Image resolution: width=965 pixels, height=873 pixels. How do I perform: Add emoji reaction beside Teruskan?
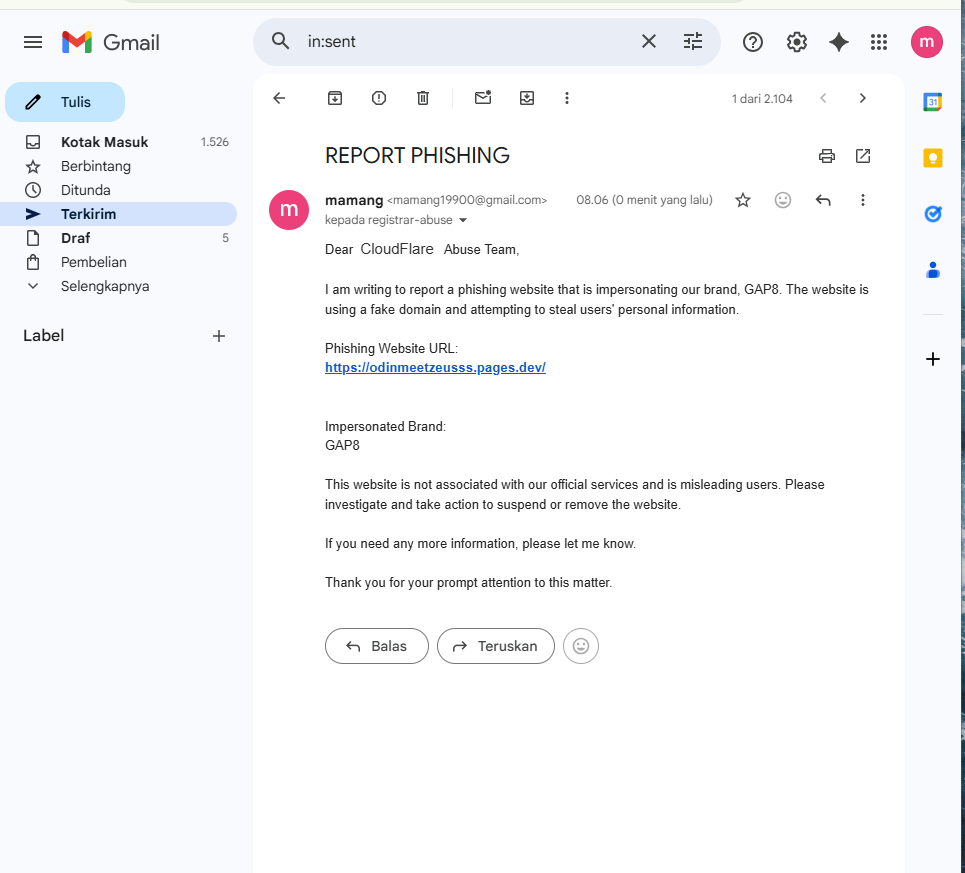[x=580, y=646]
